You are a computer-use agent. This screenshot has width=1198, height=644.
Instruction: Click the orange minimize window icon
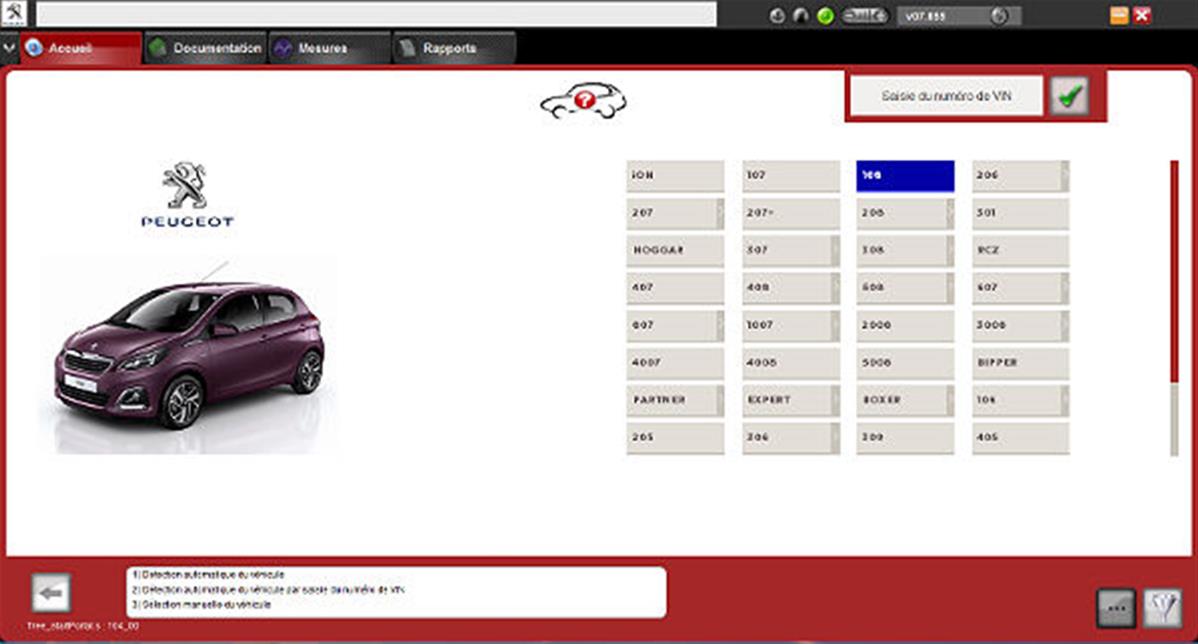point(1119,15)
